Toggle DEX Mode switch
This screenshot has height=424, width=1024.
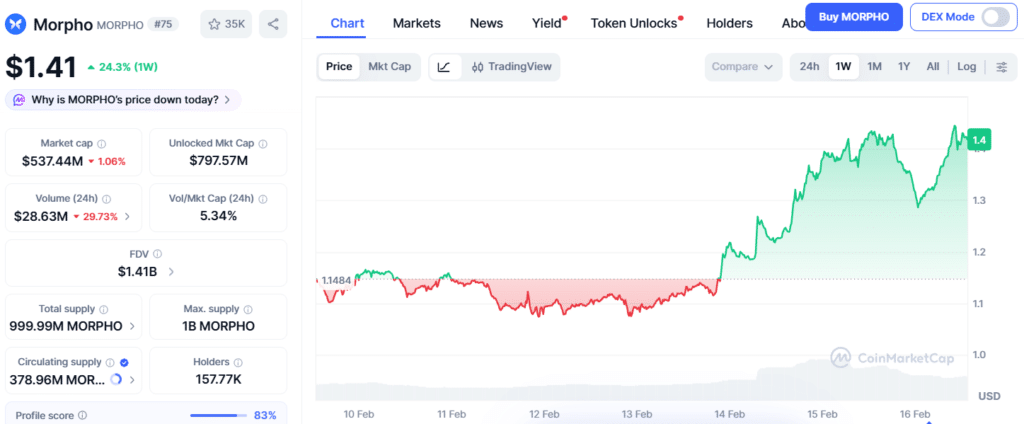[x=994, y=18]
